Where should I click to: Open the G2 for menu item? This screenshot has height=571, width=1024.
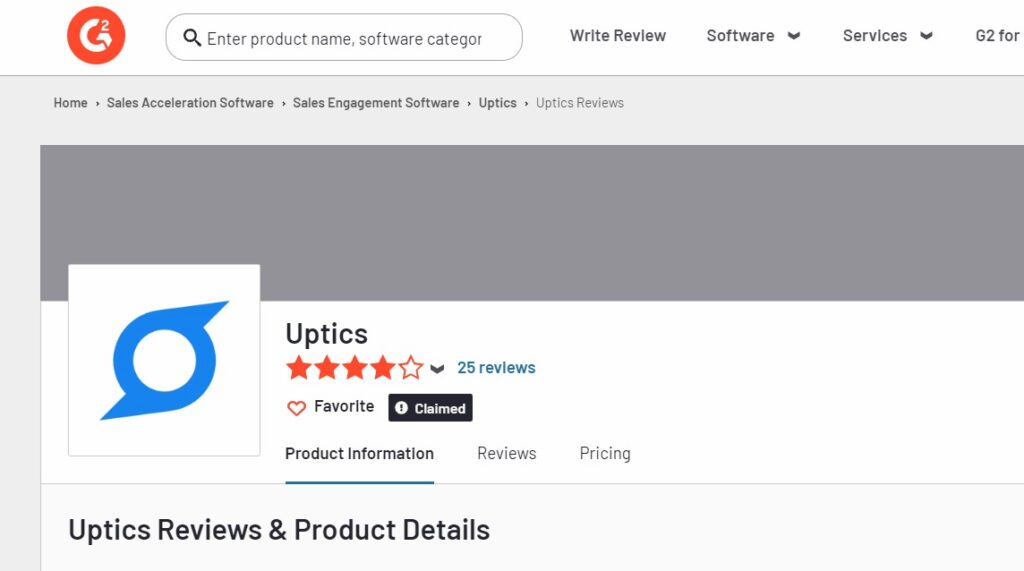997,36
